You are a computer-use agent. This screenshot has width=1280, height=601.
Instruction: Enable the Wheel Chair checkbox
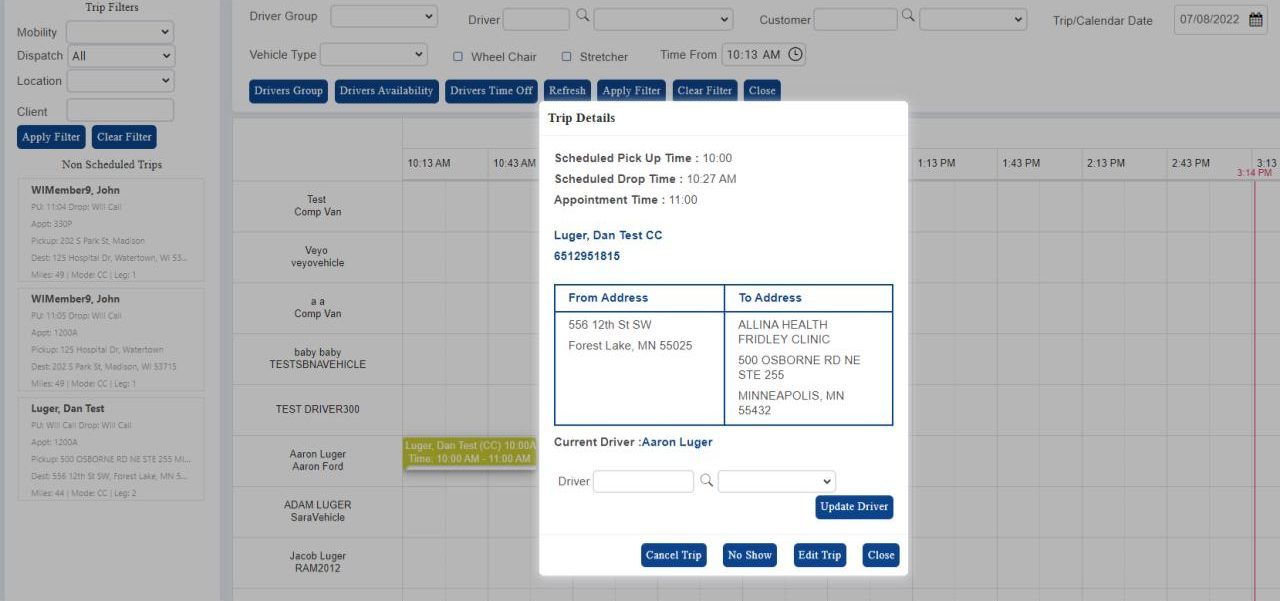coord(457,56)
